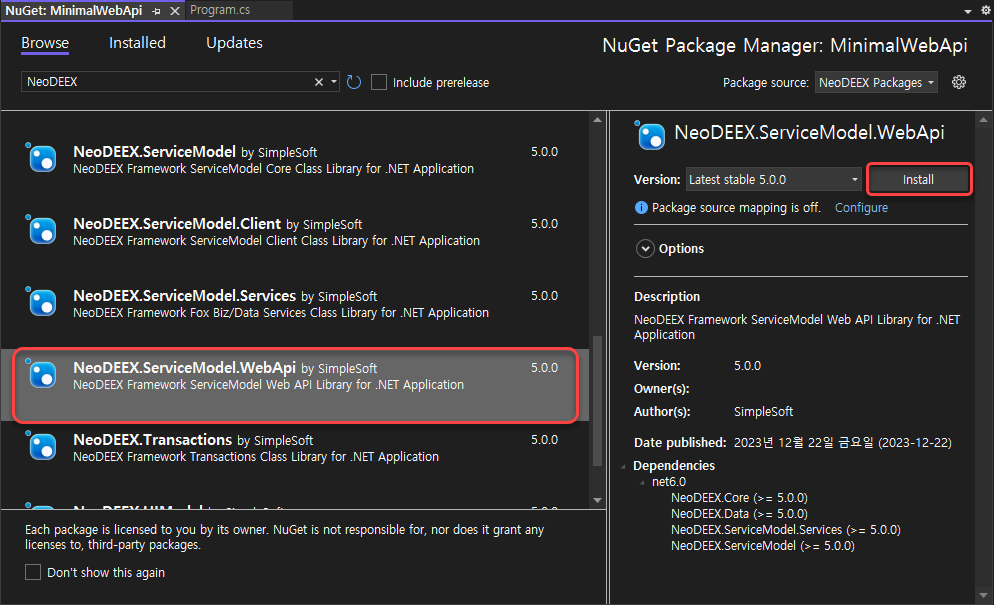Click the Description heading in details pane
The width and height of the screenshot is (994, 605).
click(x=667, y=297)
